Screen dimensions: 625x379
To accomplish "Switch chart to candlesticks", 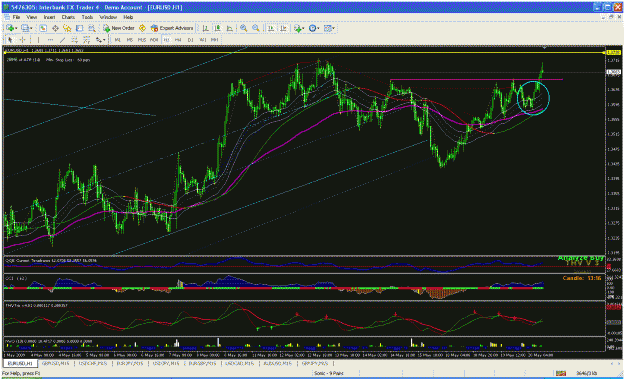I will click(217, 28).
